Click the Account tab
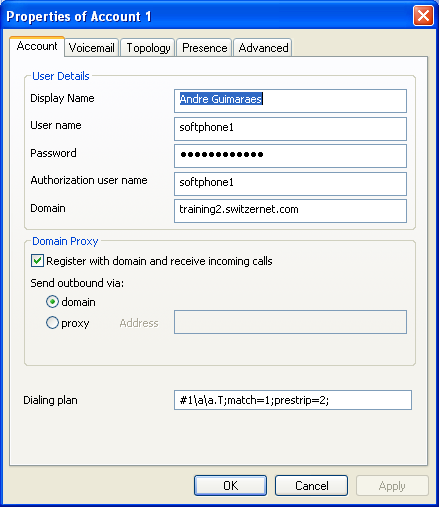Viewport: 439px width, 507px height. [x=37, y=46]
